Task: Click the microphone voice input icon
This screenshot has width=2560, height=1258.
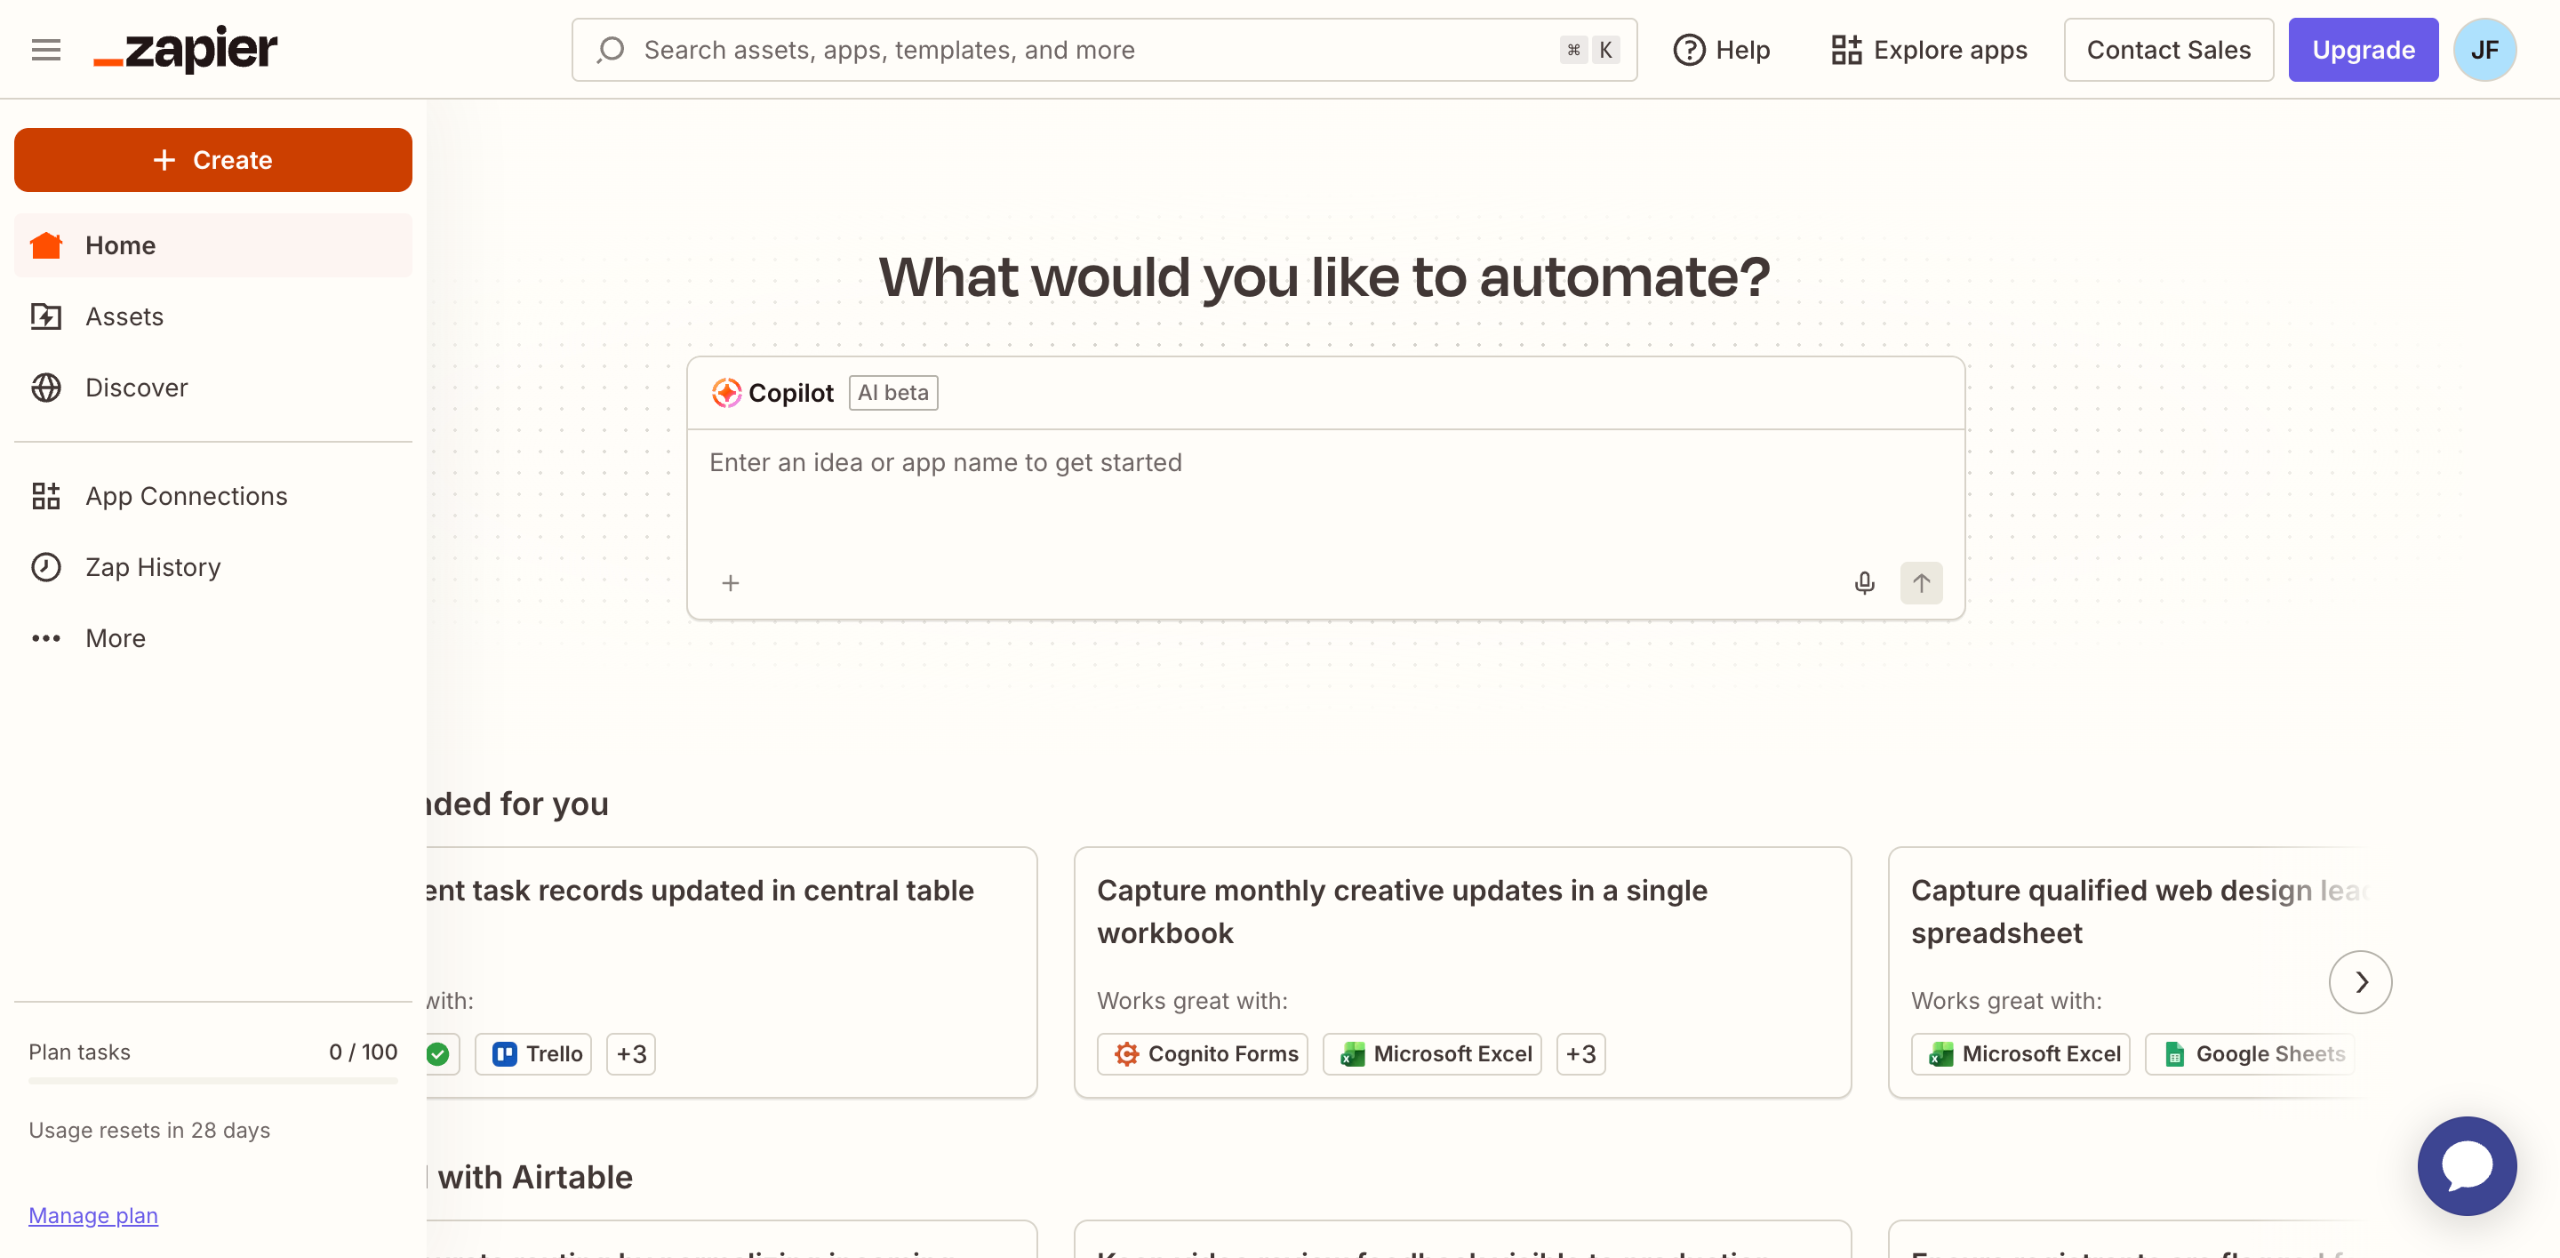Action: pos(1864,583)
